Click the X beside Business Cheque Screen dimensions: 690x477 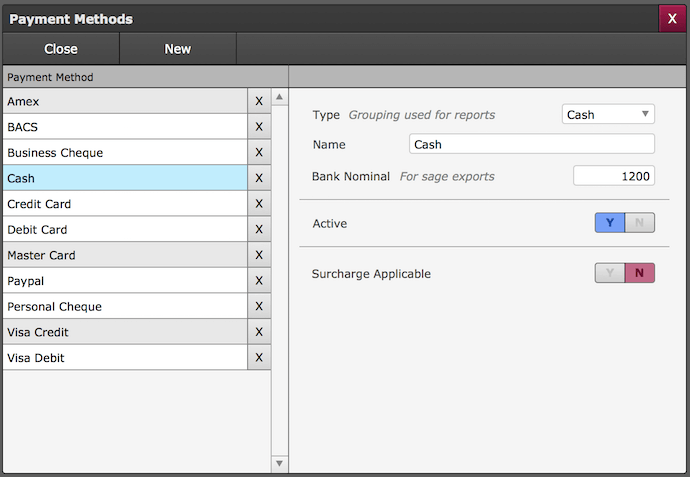pyautogui.click(x=259, y=153)
